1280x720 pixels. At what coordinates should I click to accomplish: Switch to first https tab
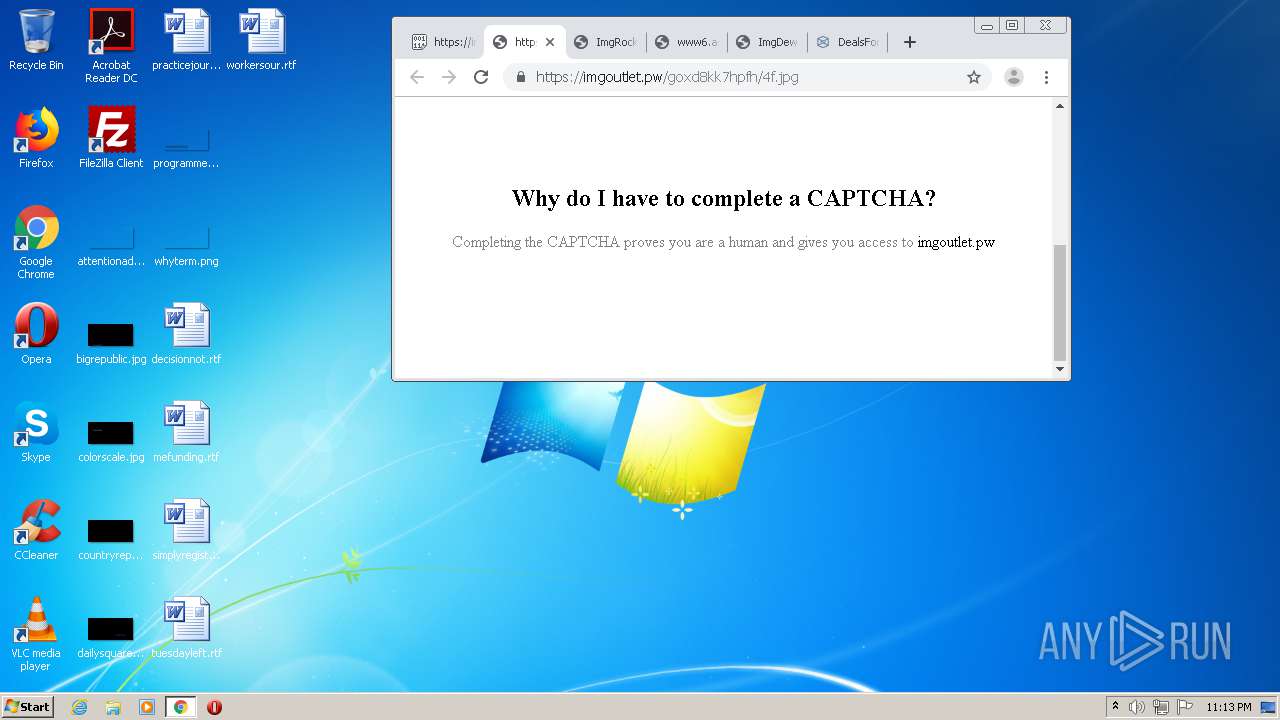[x=443, y=42]
